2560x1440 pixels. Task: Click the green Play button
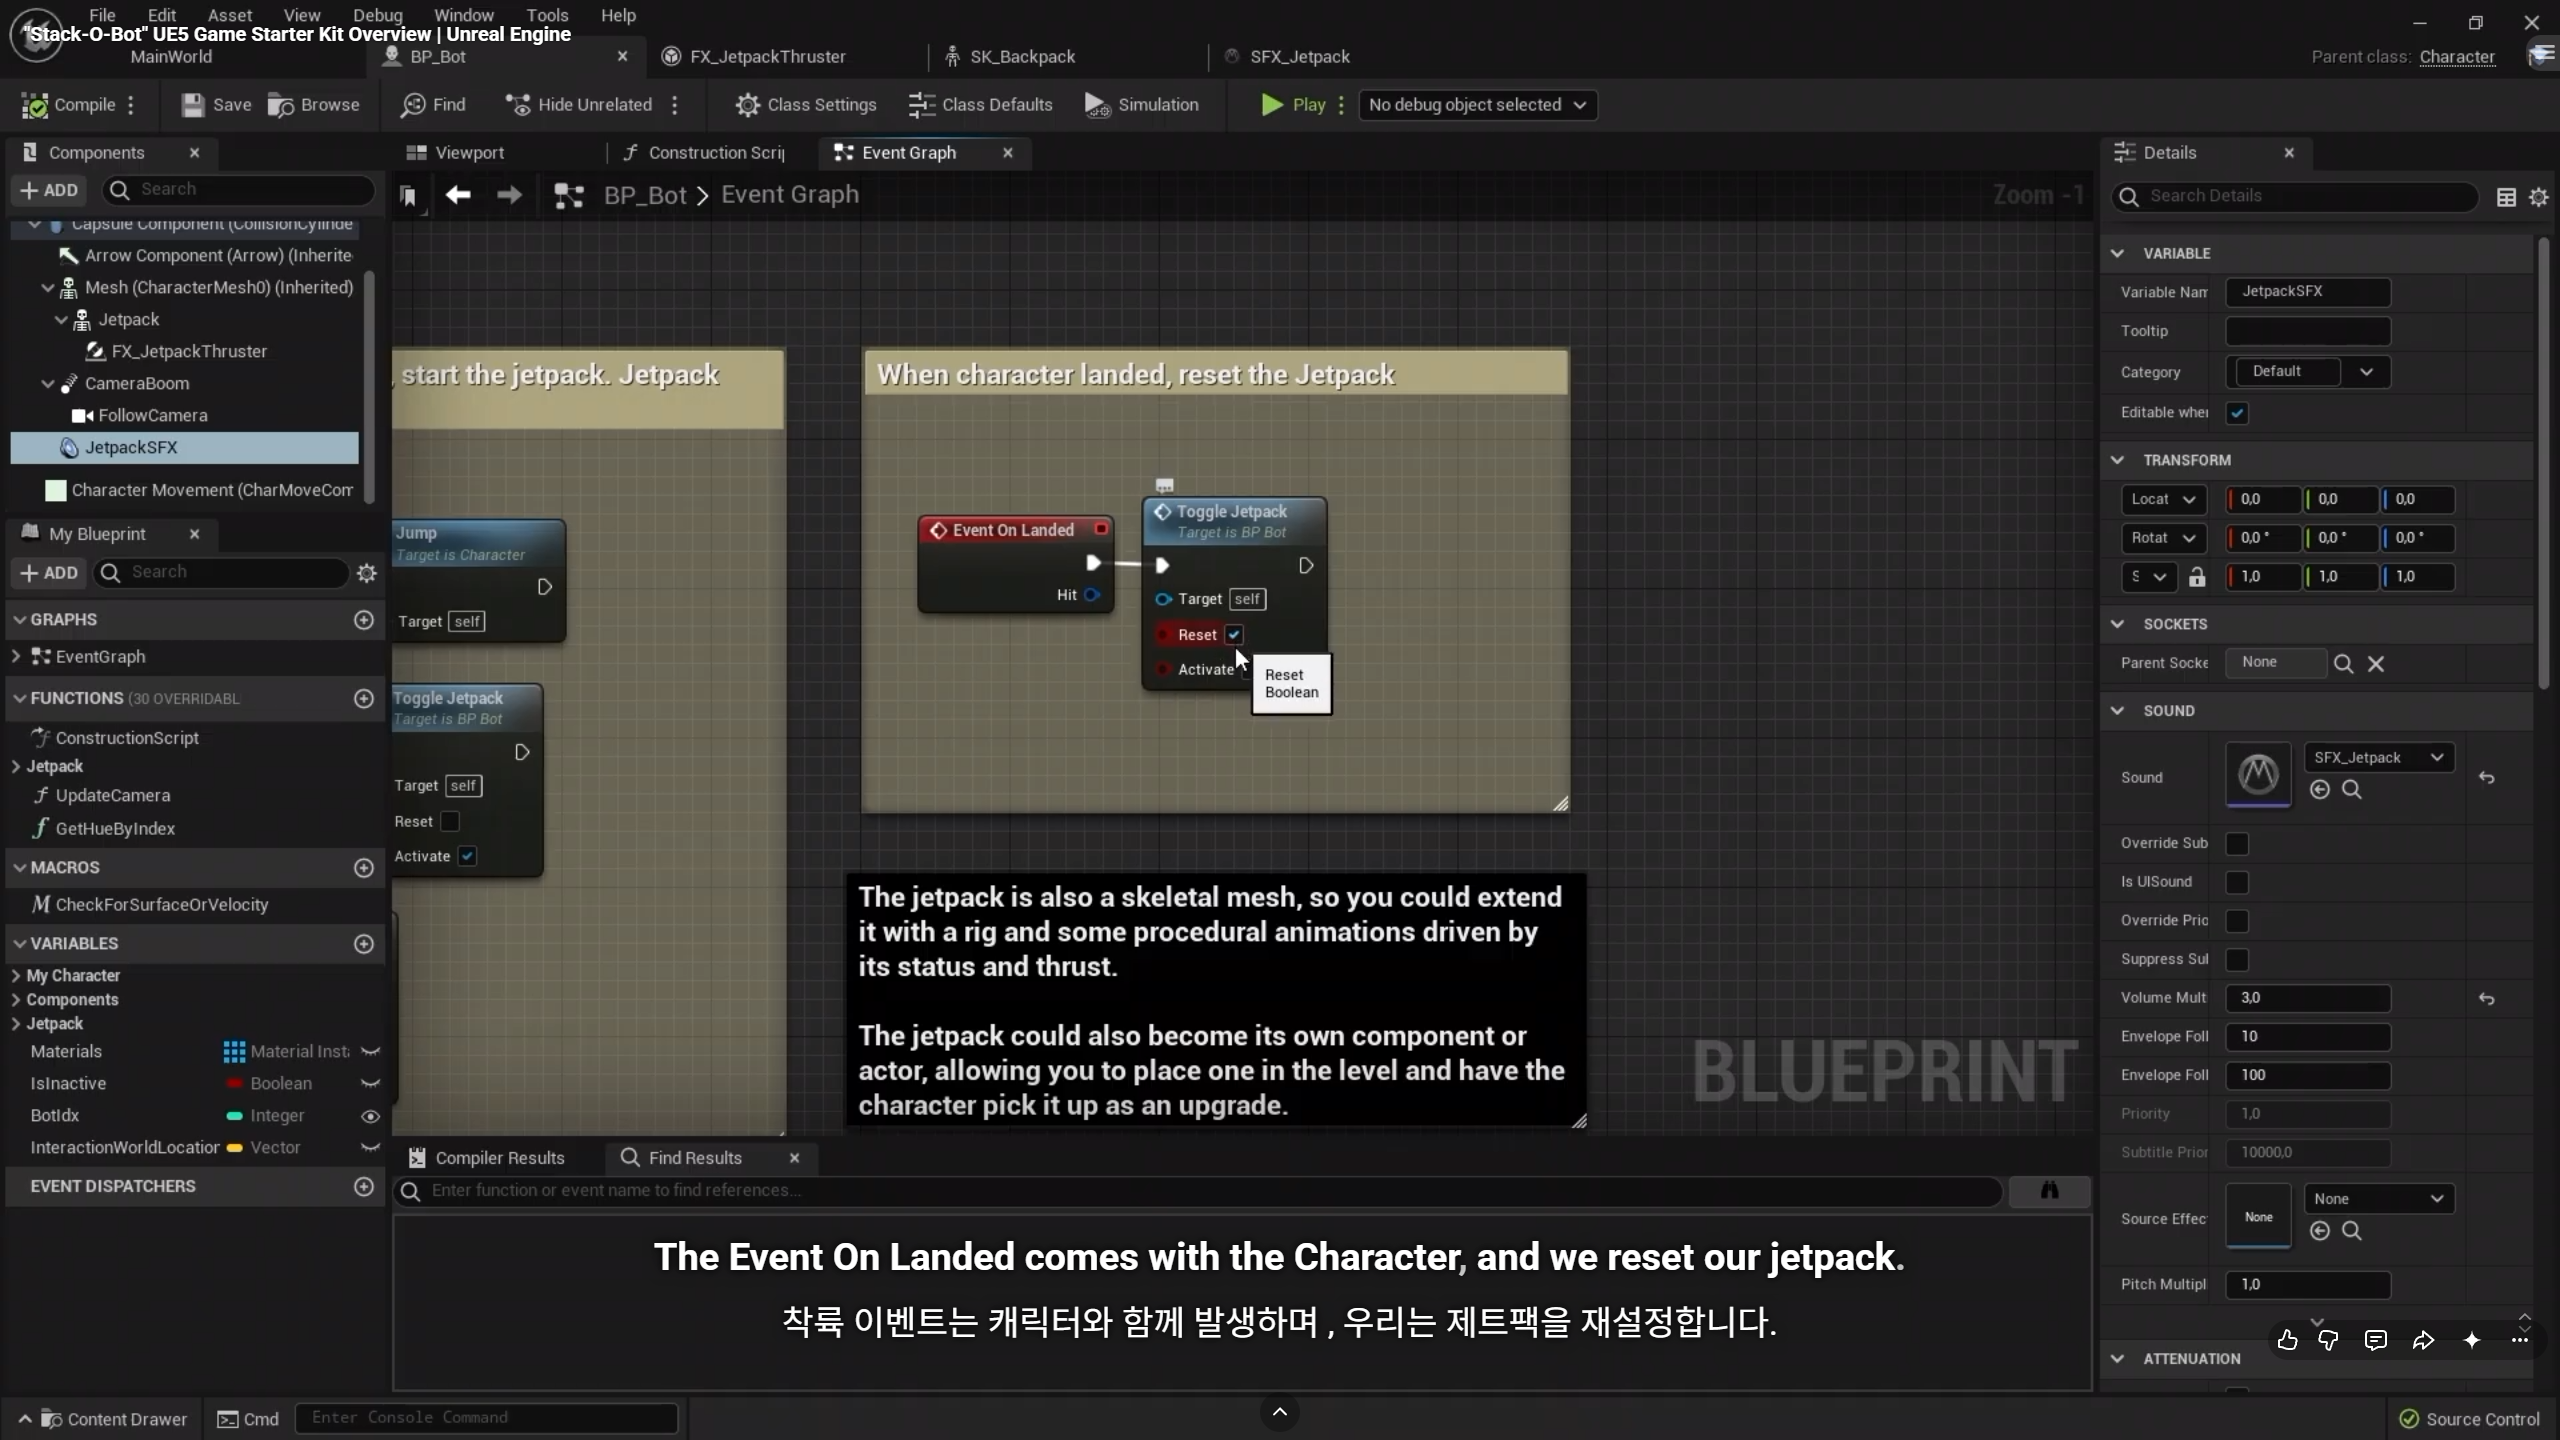coord(1294,105)
